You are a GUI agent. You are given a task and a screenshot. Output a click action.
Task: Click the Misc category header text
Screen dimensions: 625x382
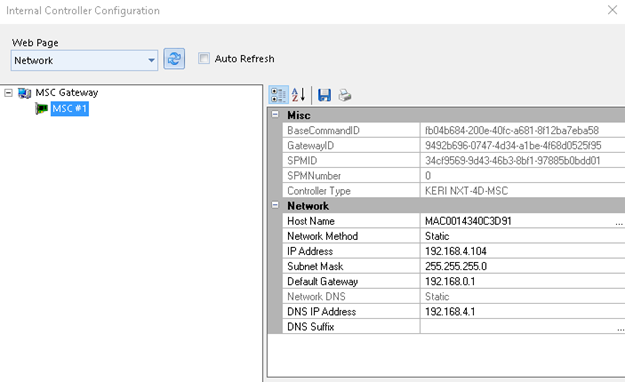pos(299,115)
